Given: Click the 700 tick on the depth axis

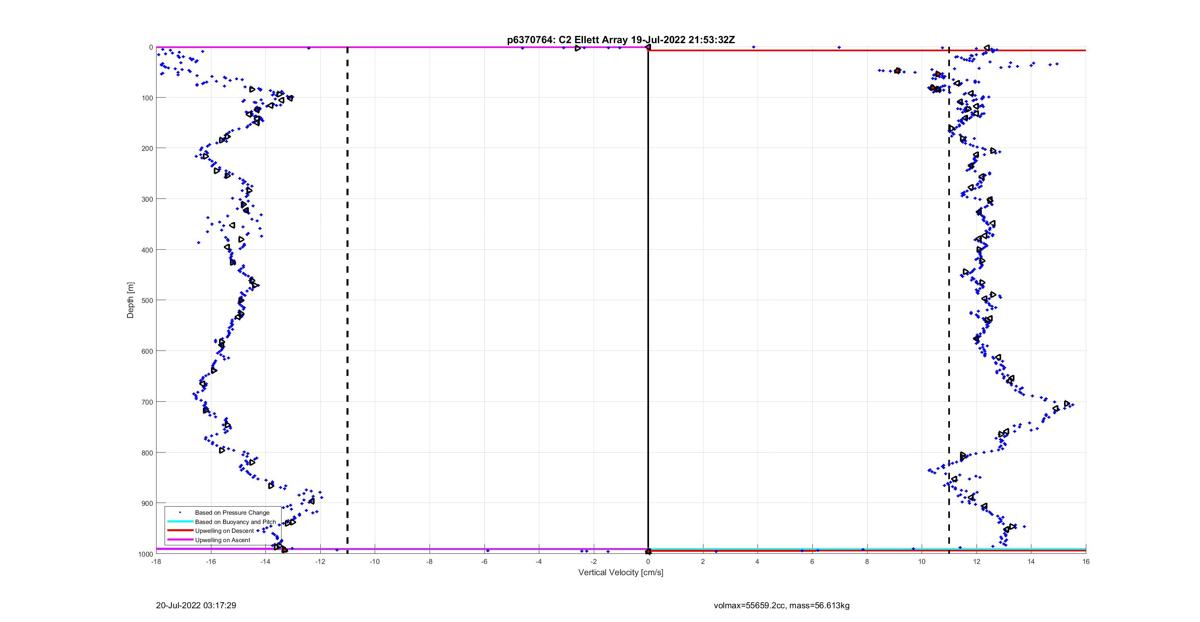Looking at the screenshot, I should pos(146,402).
